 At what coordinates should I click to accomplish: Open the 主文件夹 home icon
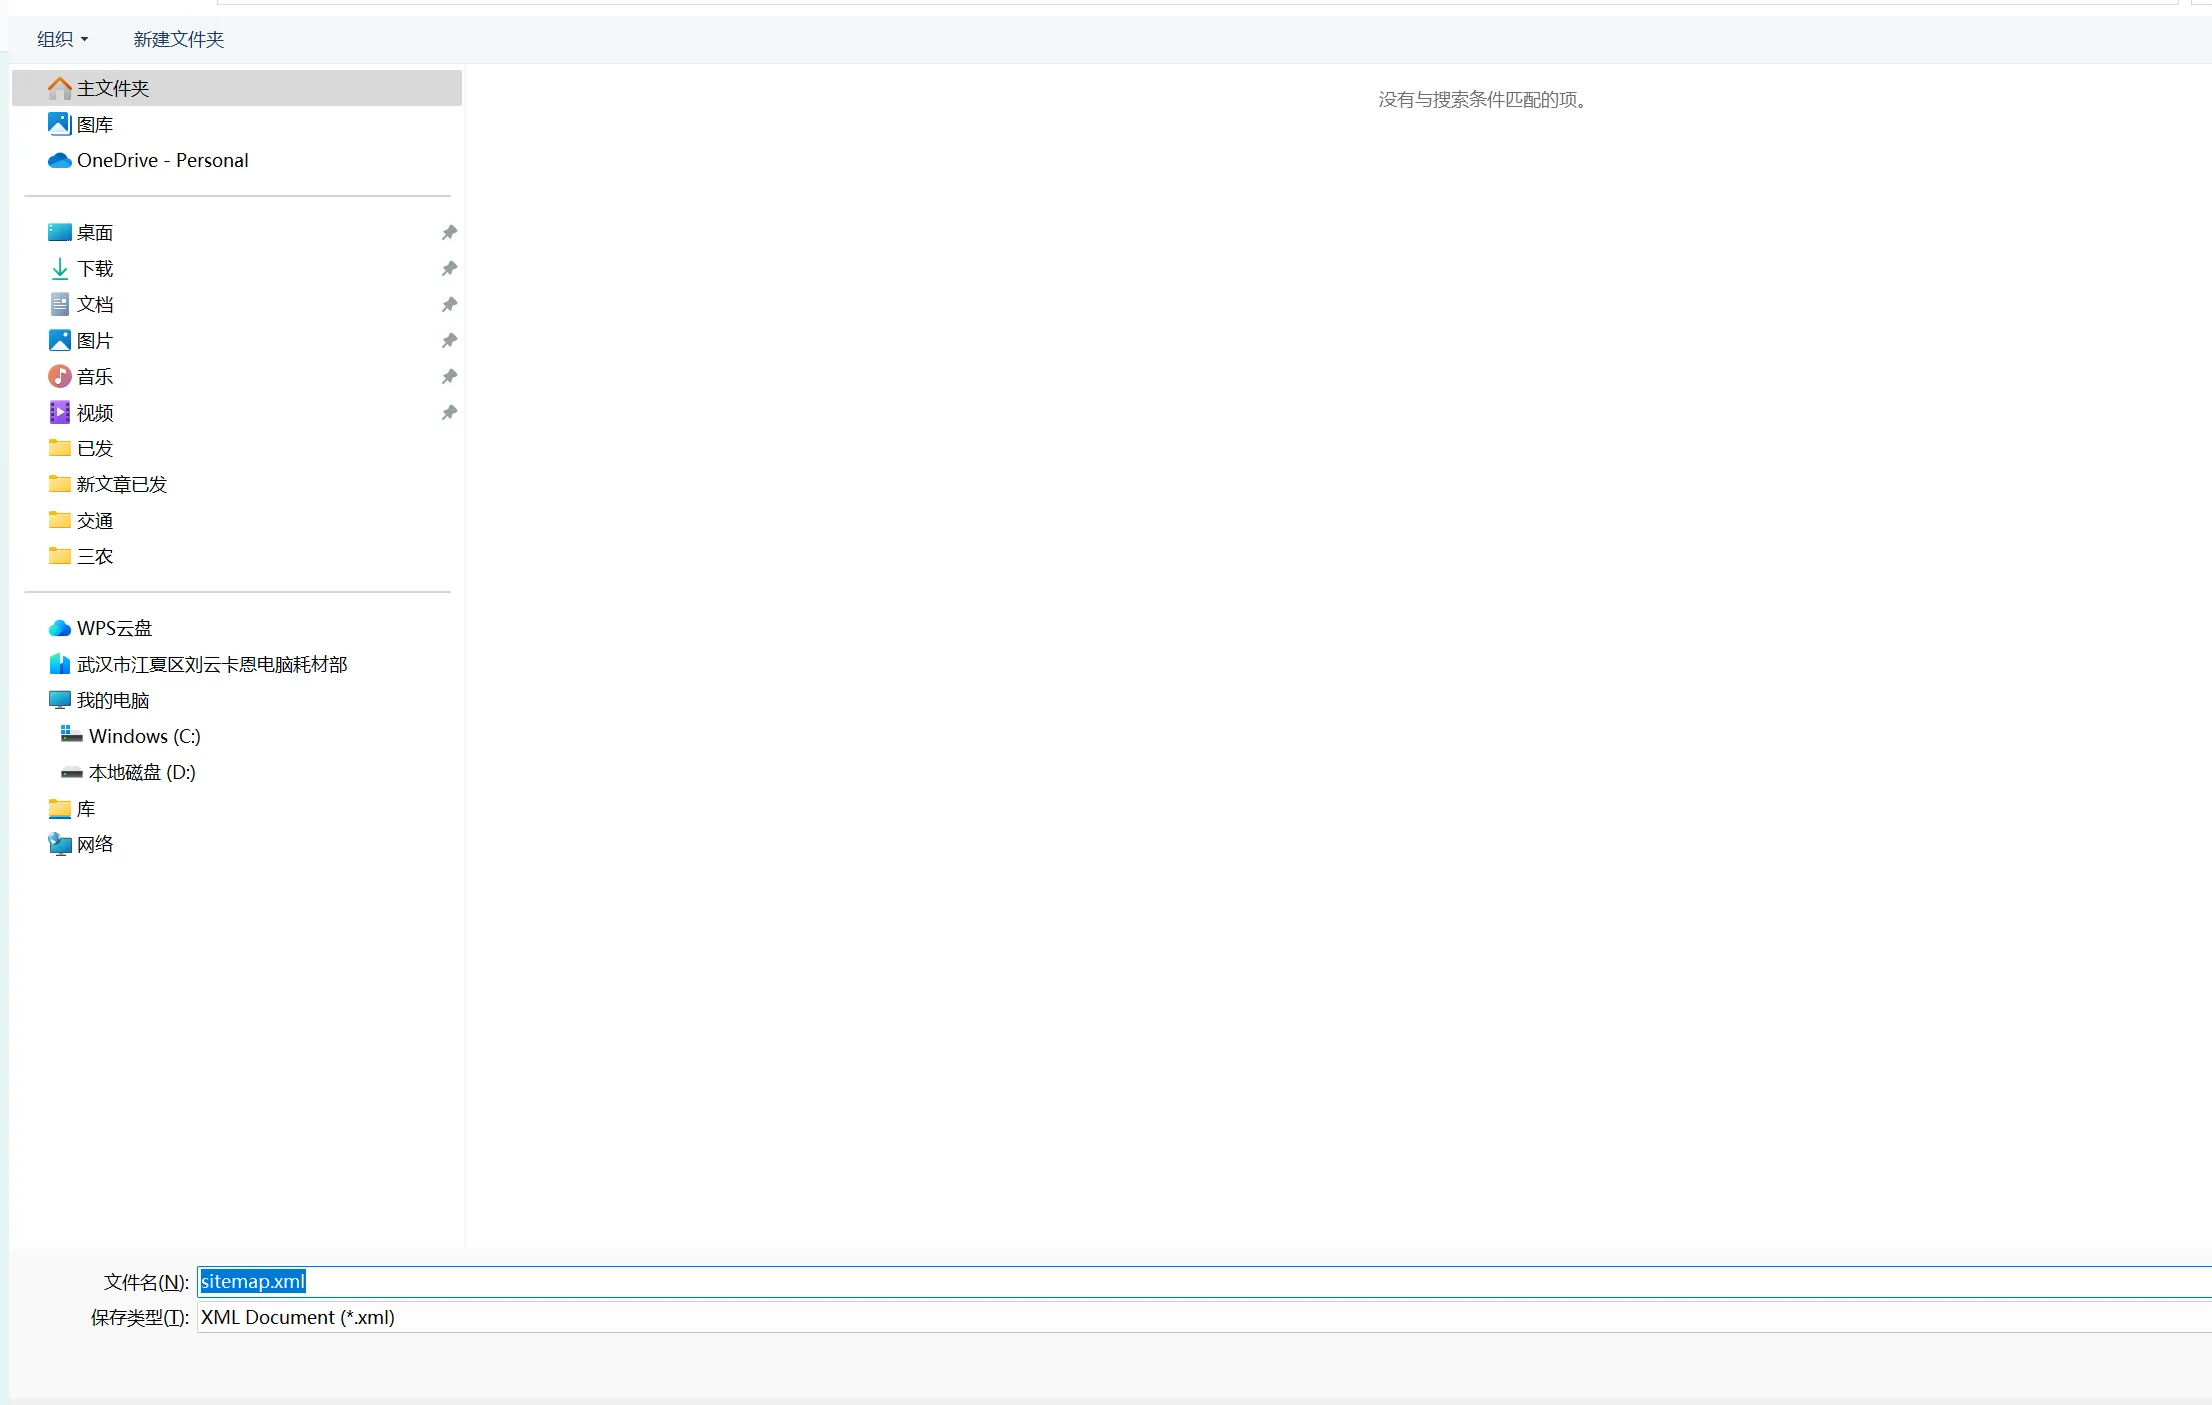[x=60, y=88]
